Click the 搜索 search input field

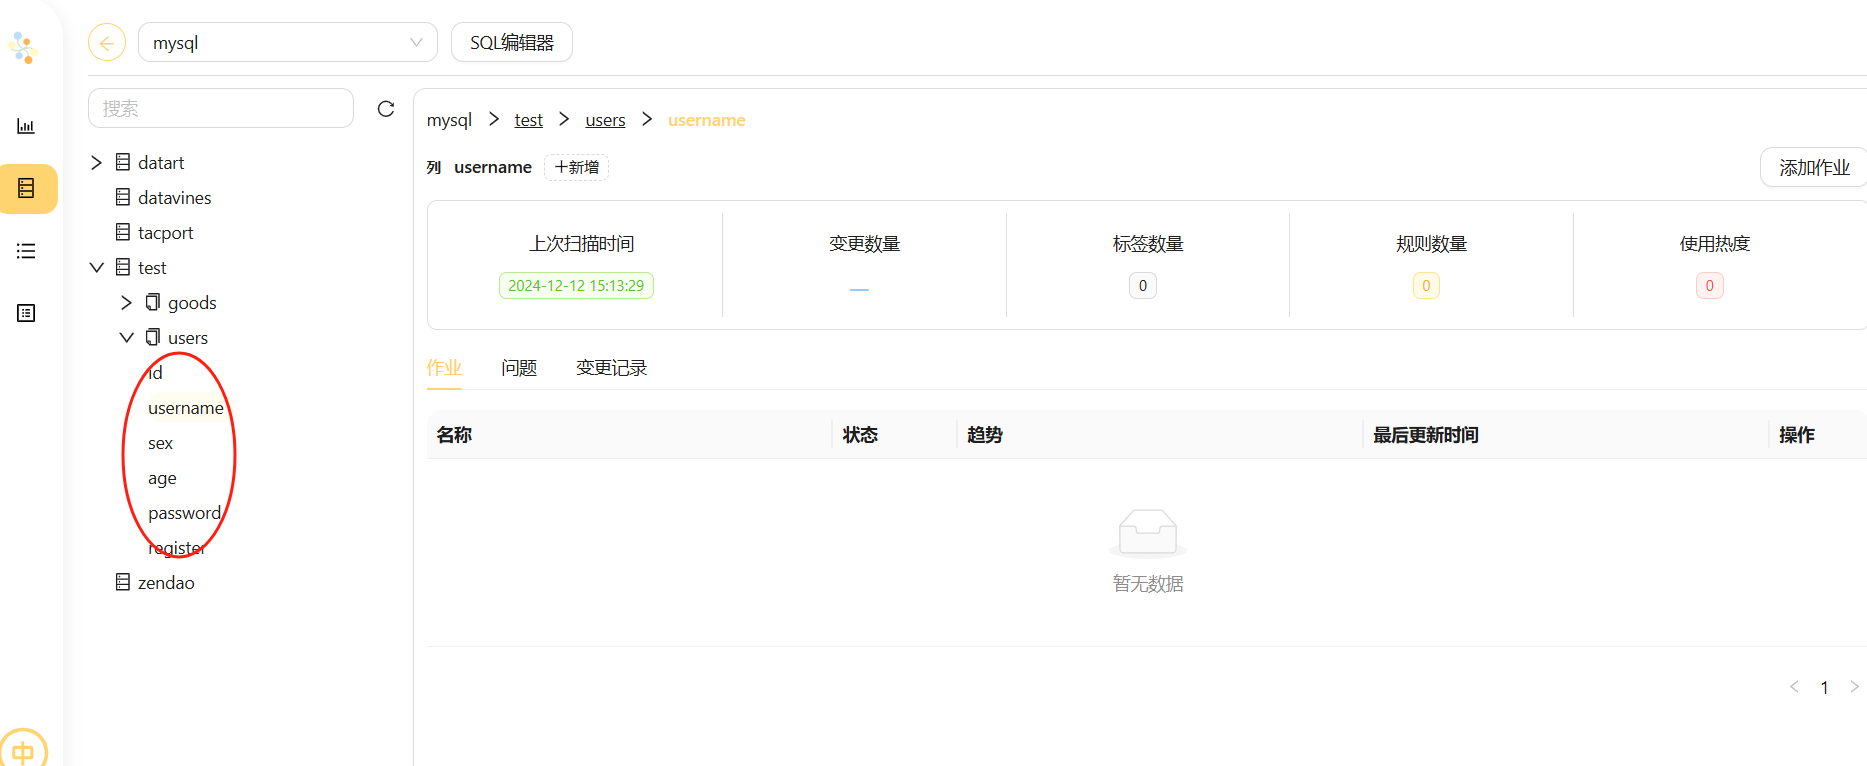(221, 109)
